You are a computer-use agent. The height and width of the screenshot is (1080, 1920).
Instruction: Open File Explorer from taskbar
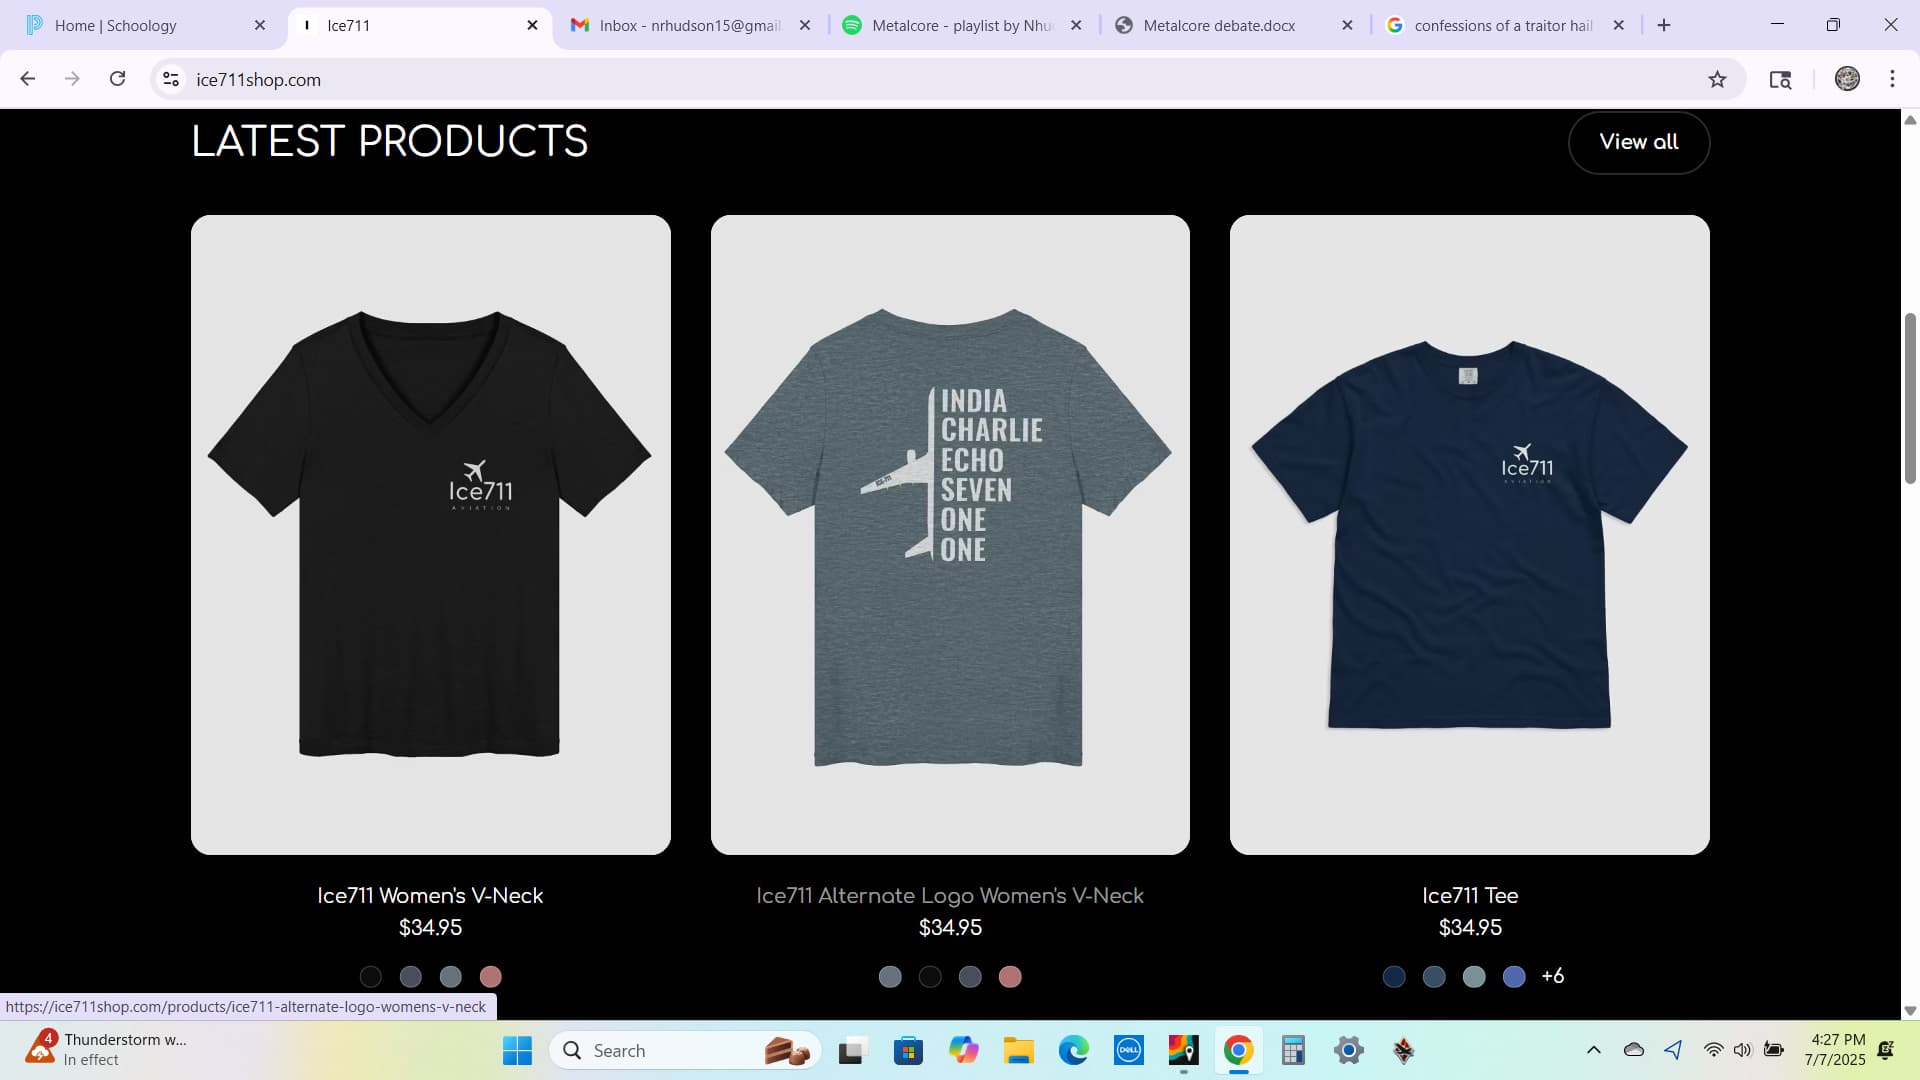(1019, 1050)
